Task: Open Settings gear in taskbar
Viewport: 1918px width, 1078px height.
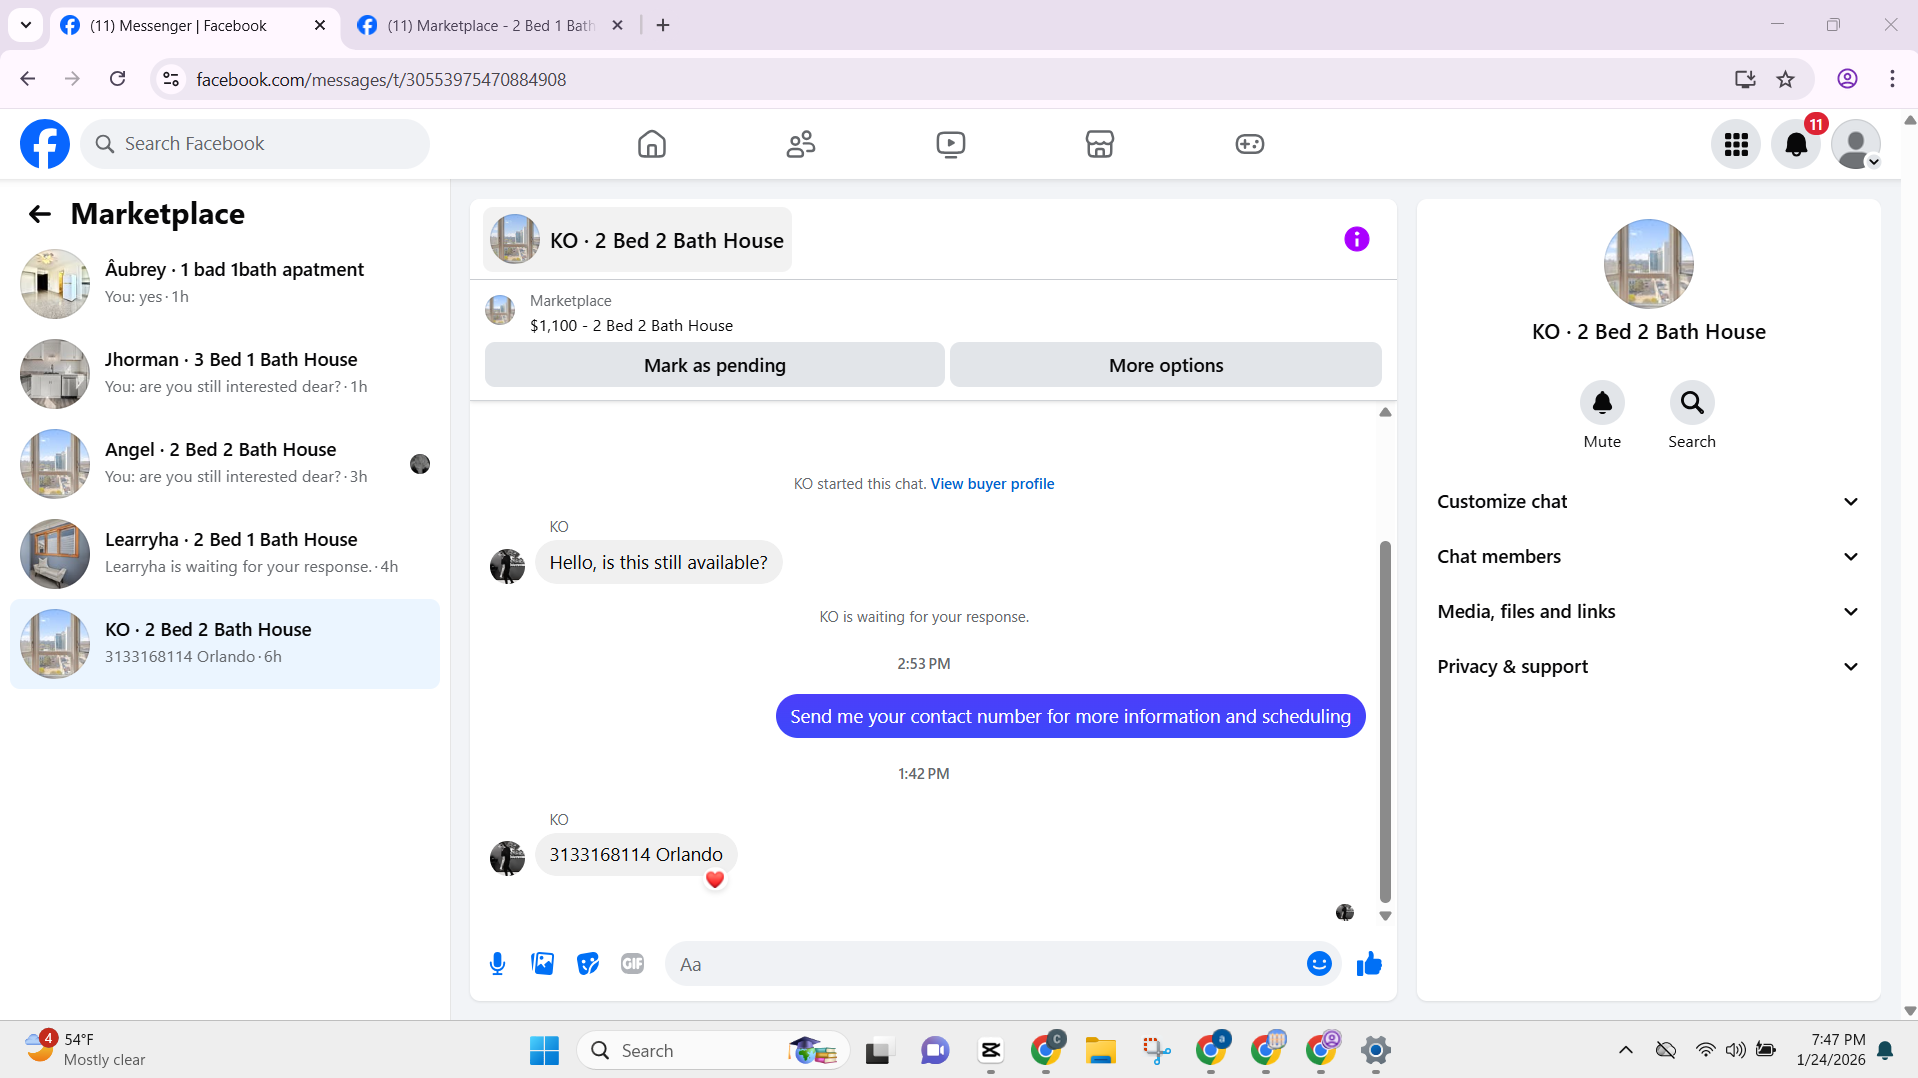Action: tap(1376, 1050)
